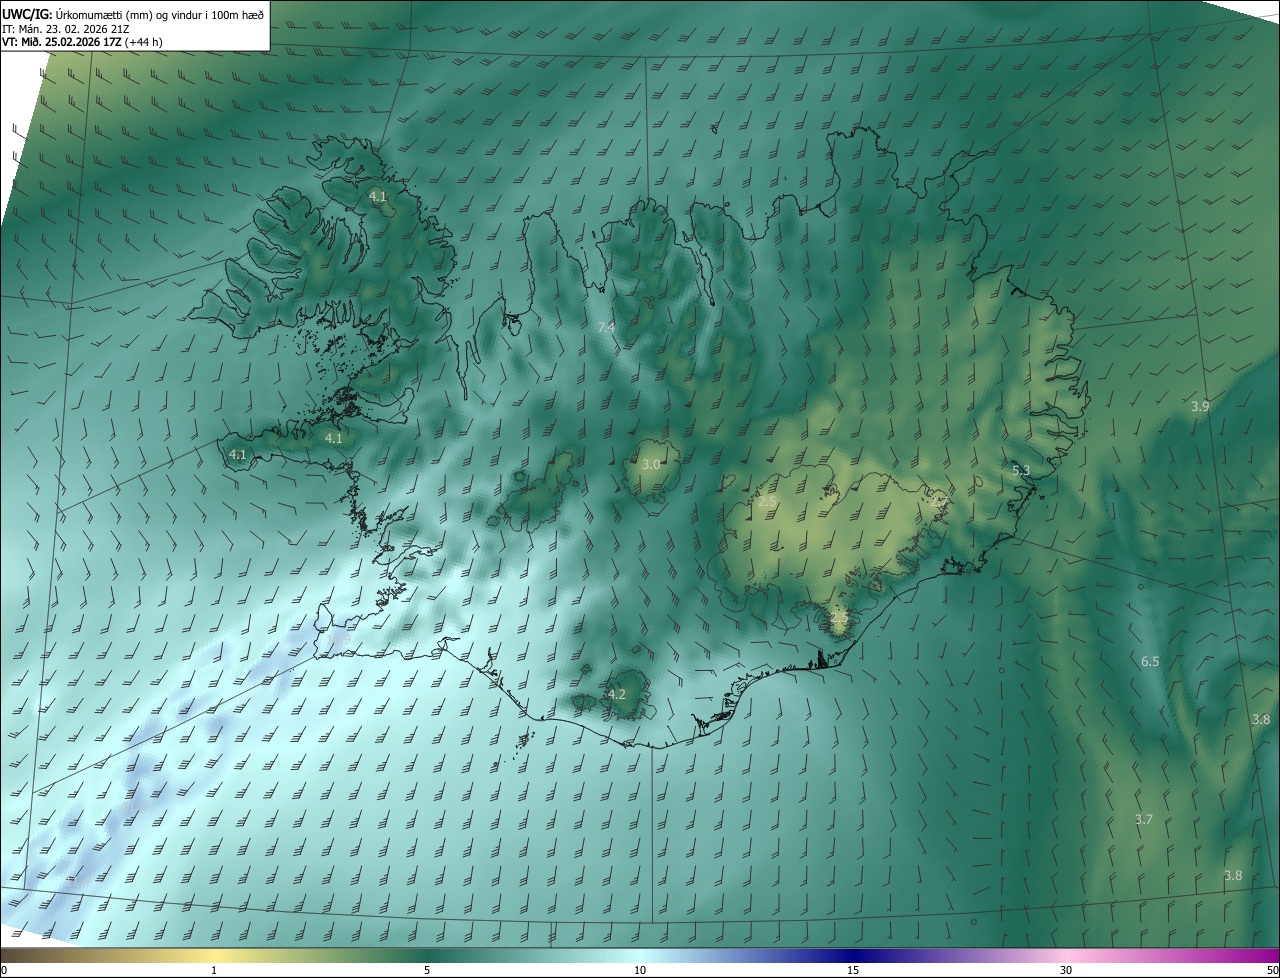This screenshot has width=1280, height=978.
Task: Click the '5' tick on the colour scale
Action: [x=427, y=971]
